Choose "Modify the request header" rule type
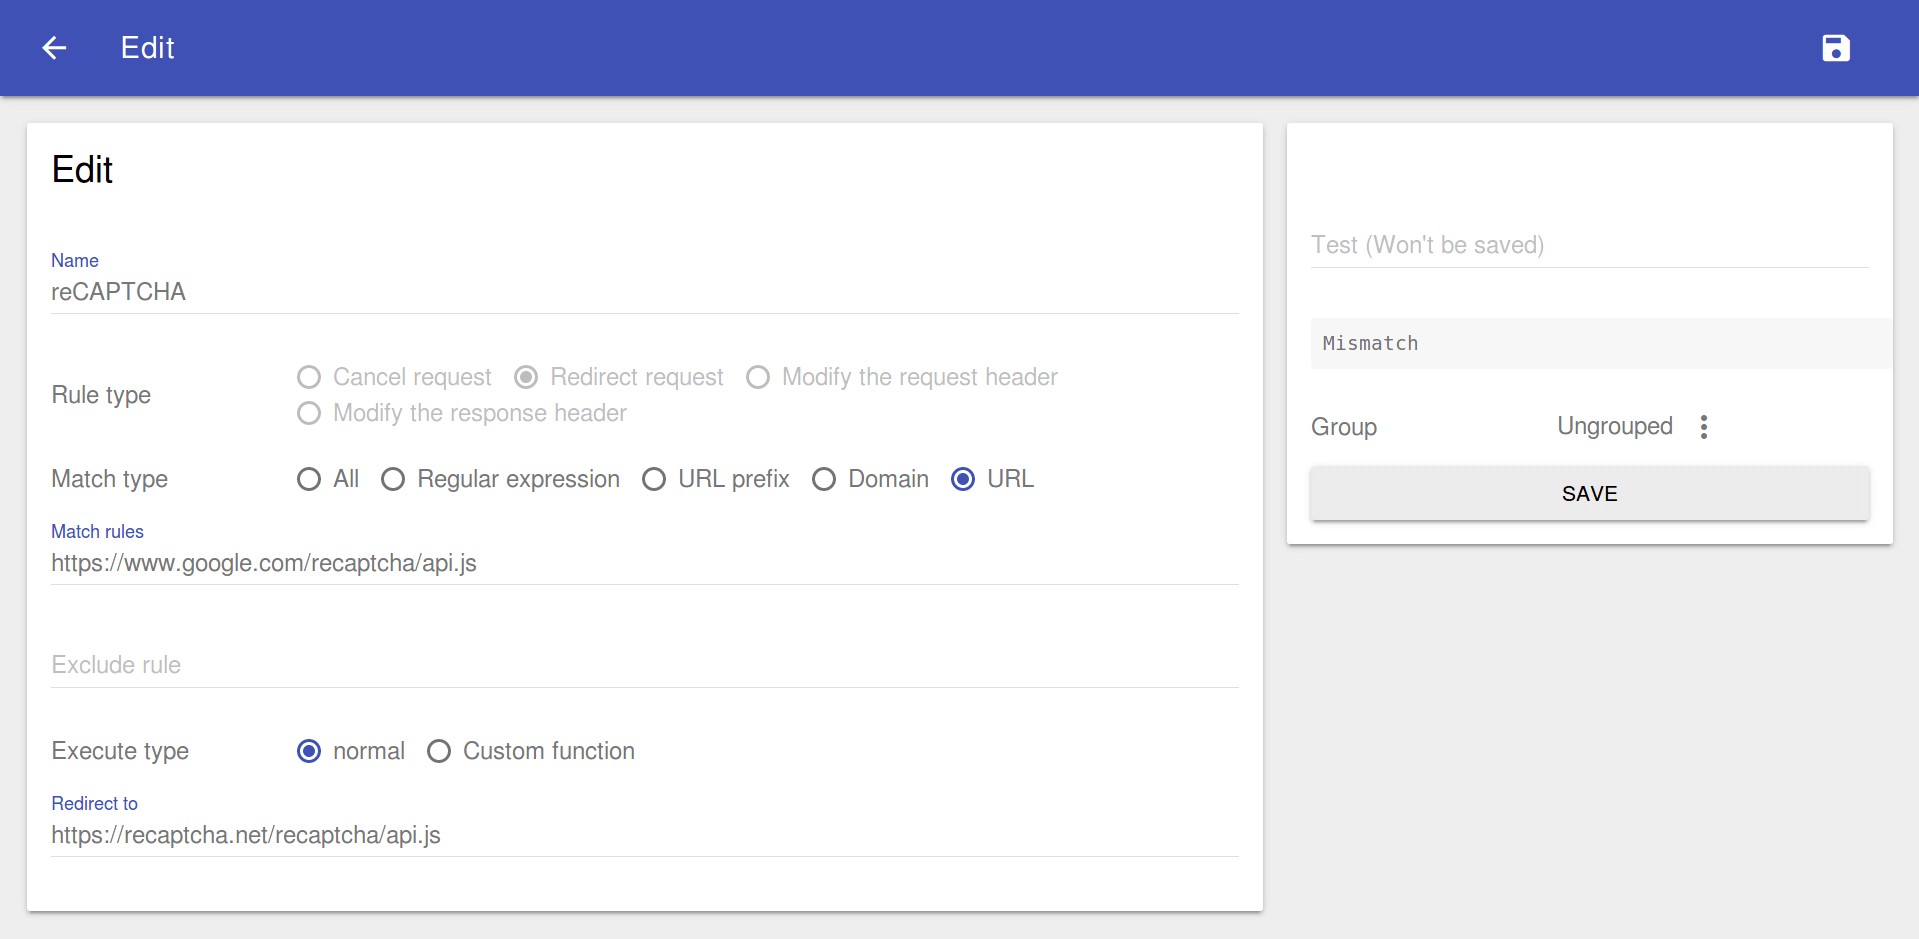 (757, 377)
